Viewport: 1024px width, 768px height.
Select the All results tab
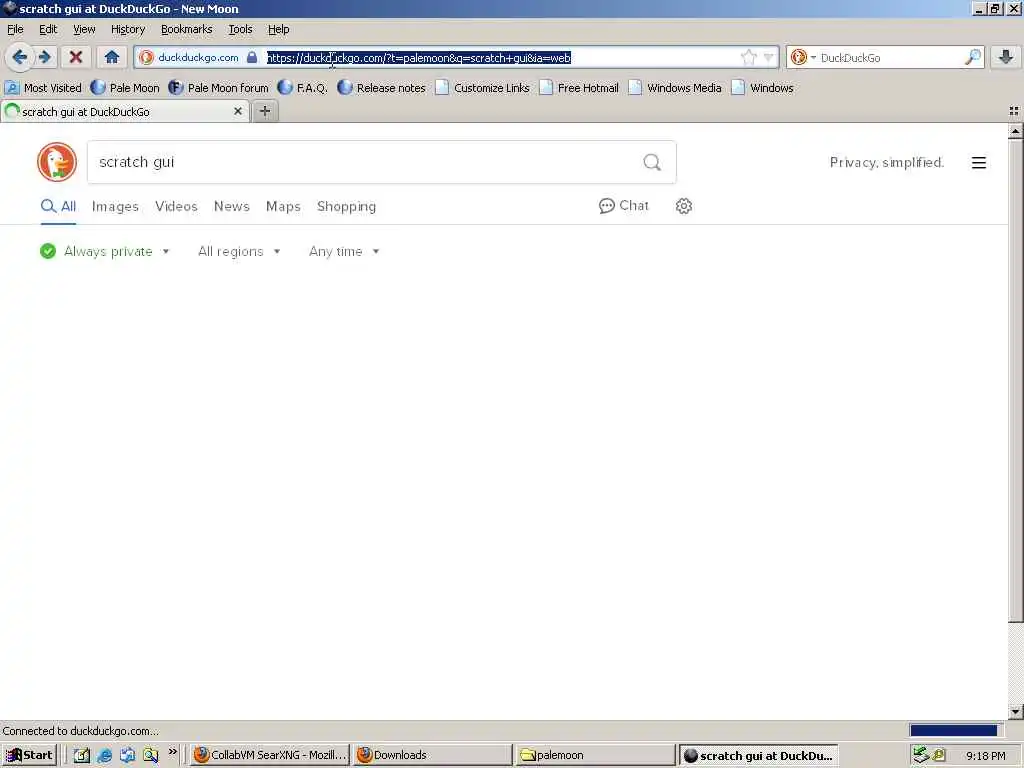58,206
